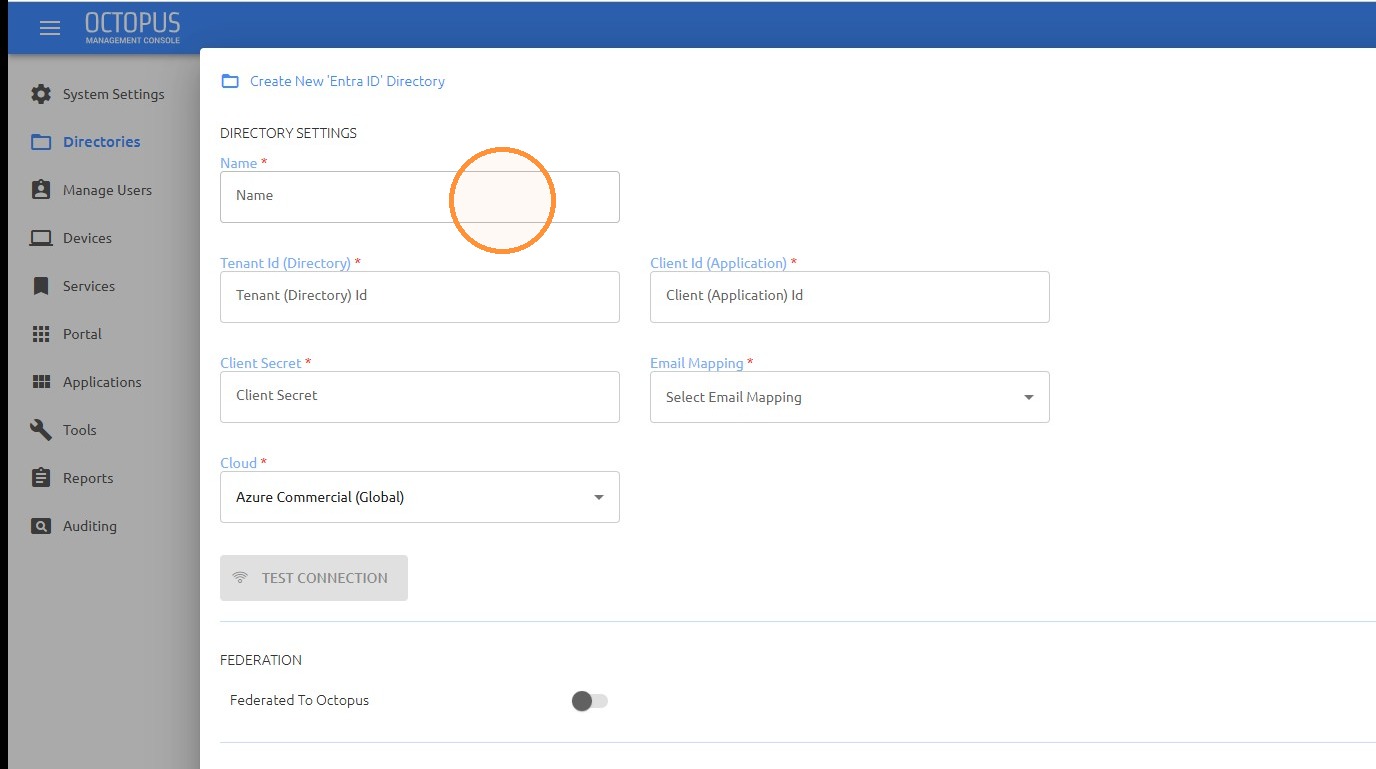Screen dimensions: 1376x769
Task: Click the Client Secret input field
Action: [420, 397]
